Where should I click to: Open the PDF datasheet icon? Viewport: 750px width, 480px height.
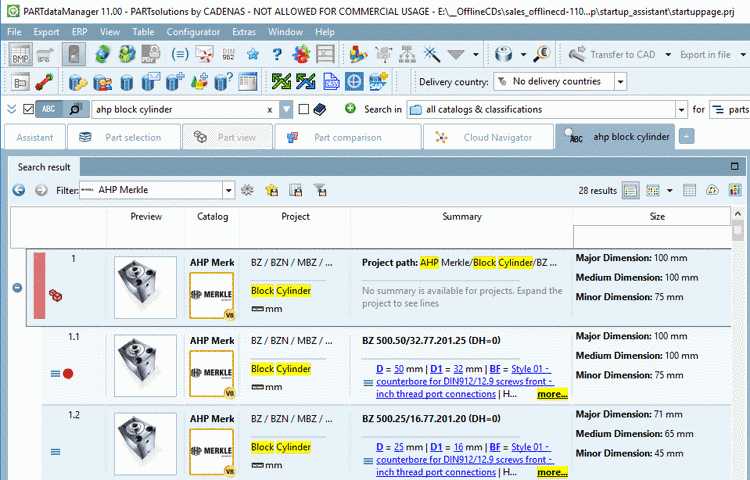pos(151,54)
